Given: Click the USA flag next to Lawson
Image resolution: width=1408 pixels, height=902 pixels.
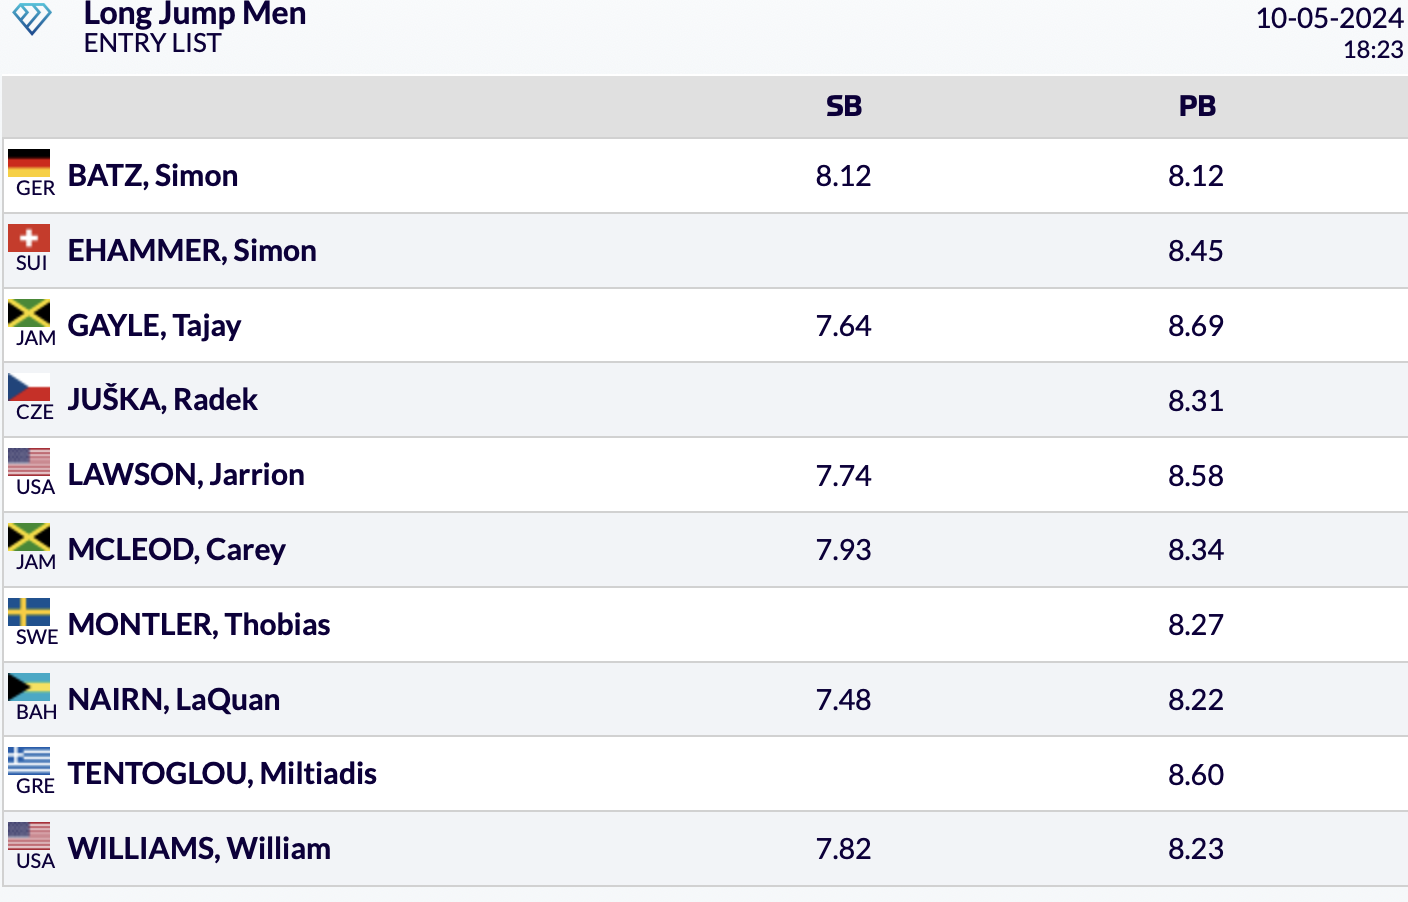Looking at the screenshot, I should coord(29,462).
